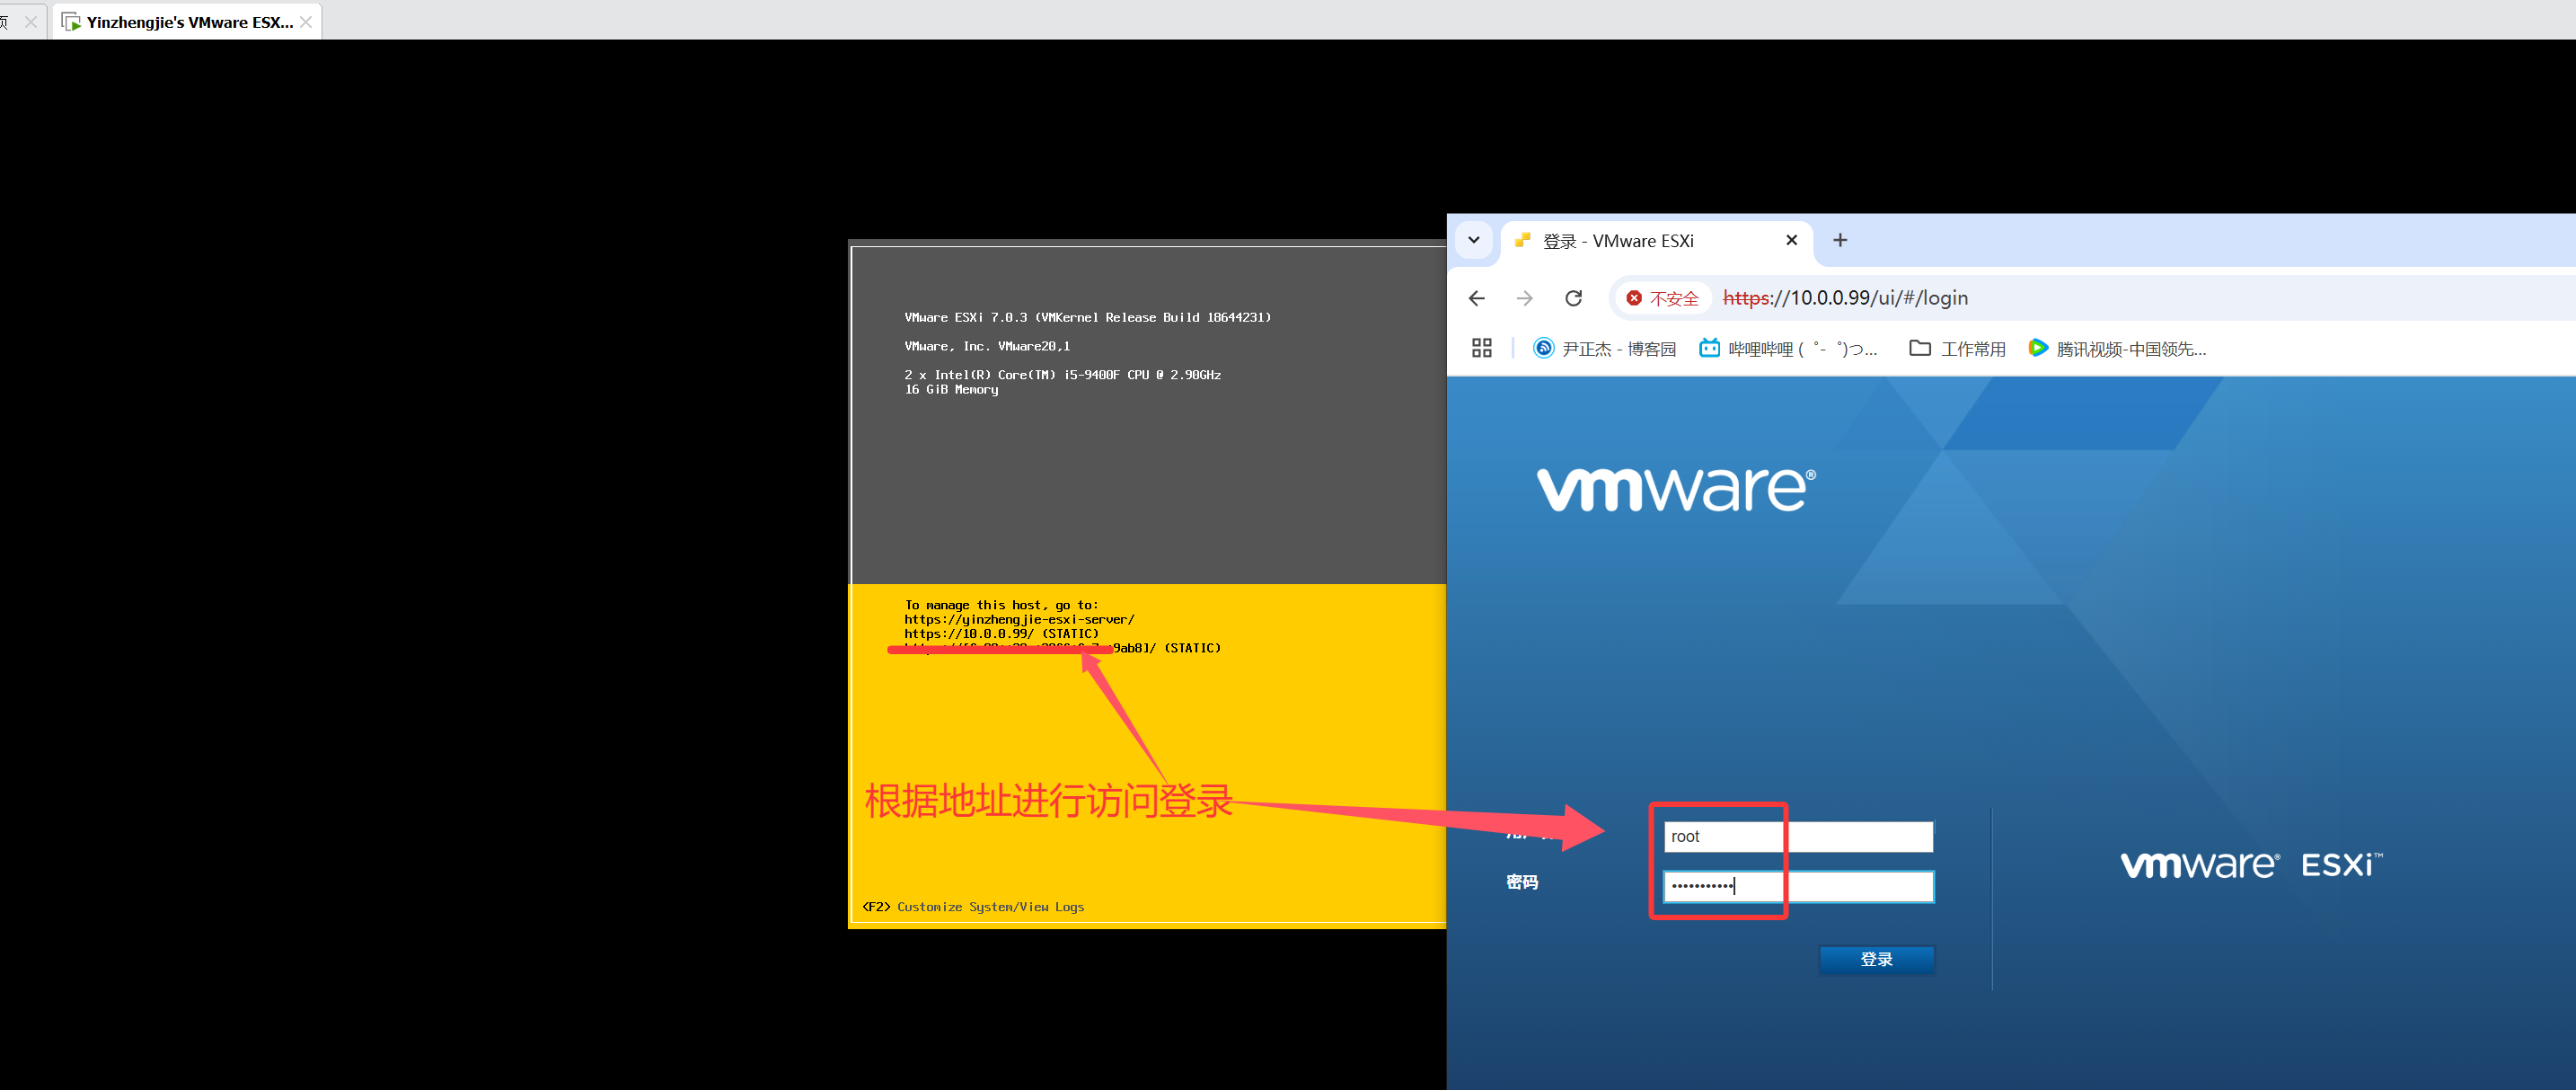Close Yinzhengjie's VMware ESXi VM tab
This screenshot has width=2576, height=1090.
[306, 21]
